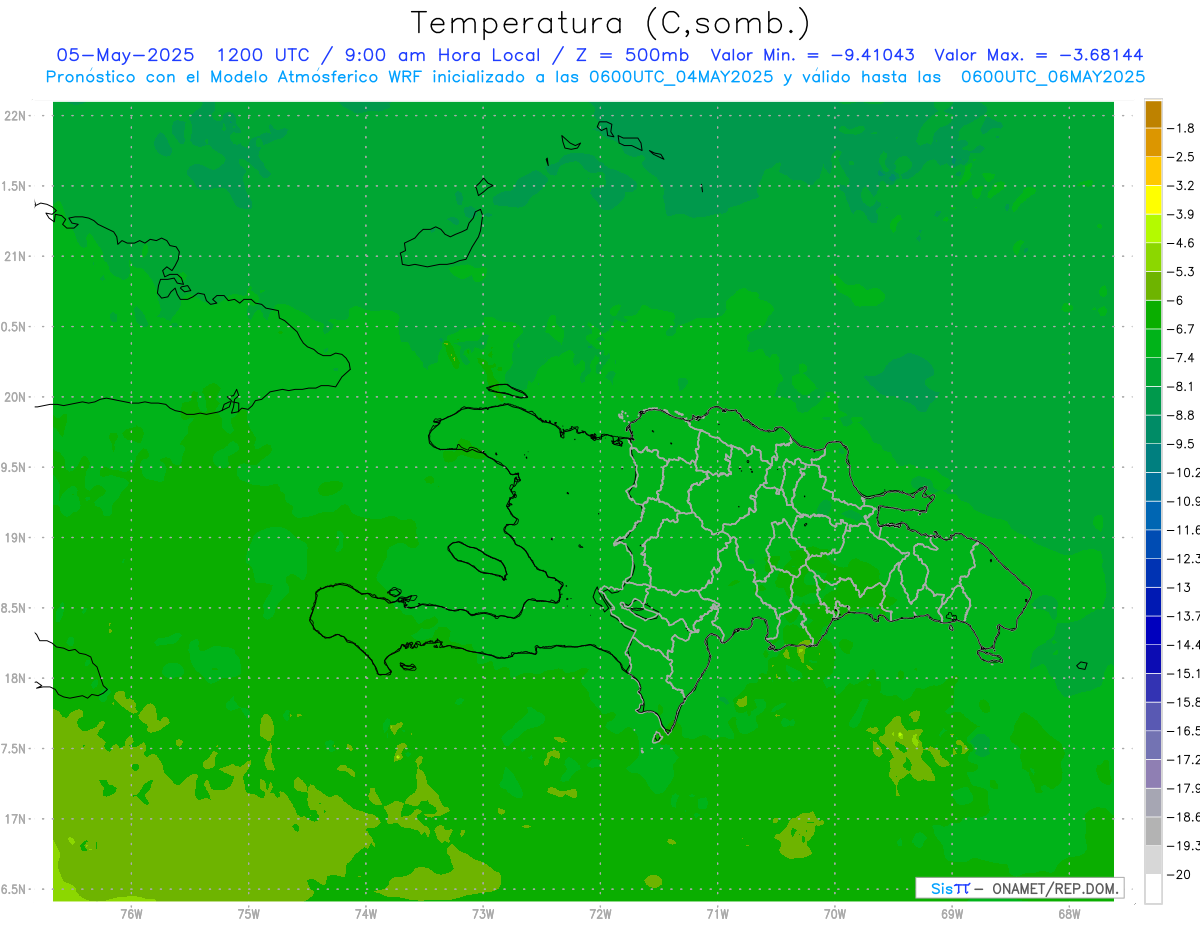The image size is (1200, 927).
Task: Click the "74W" longitude label
Action: point(366,913)
